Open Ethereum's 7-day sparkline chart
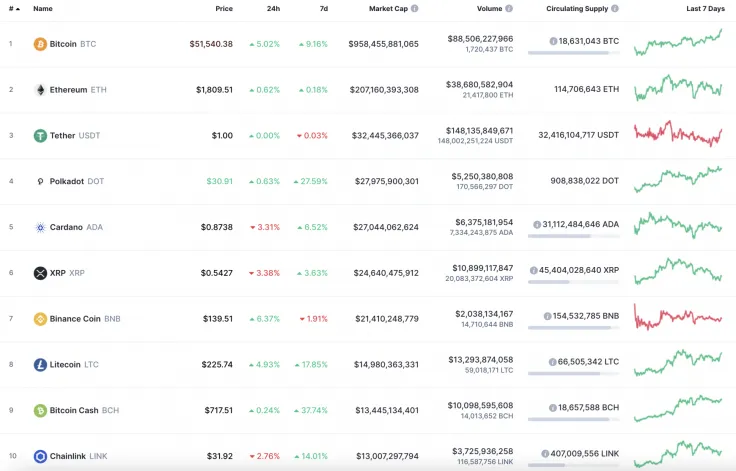736x471 pixels. tap(678, 88)
